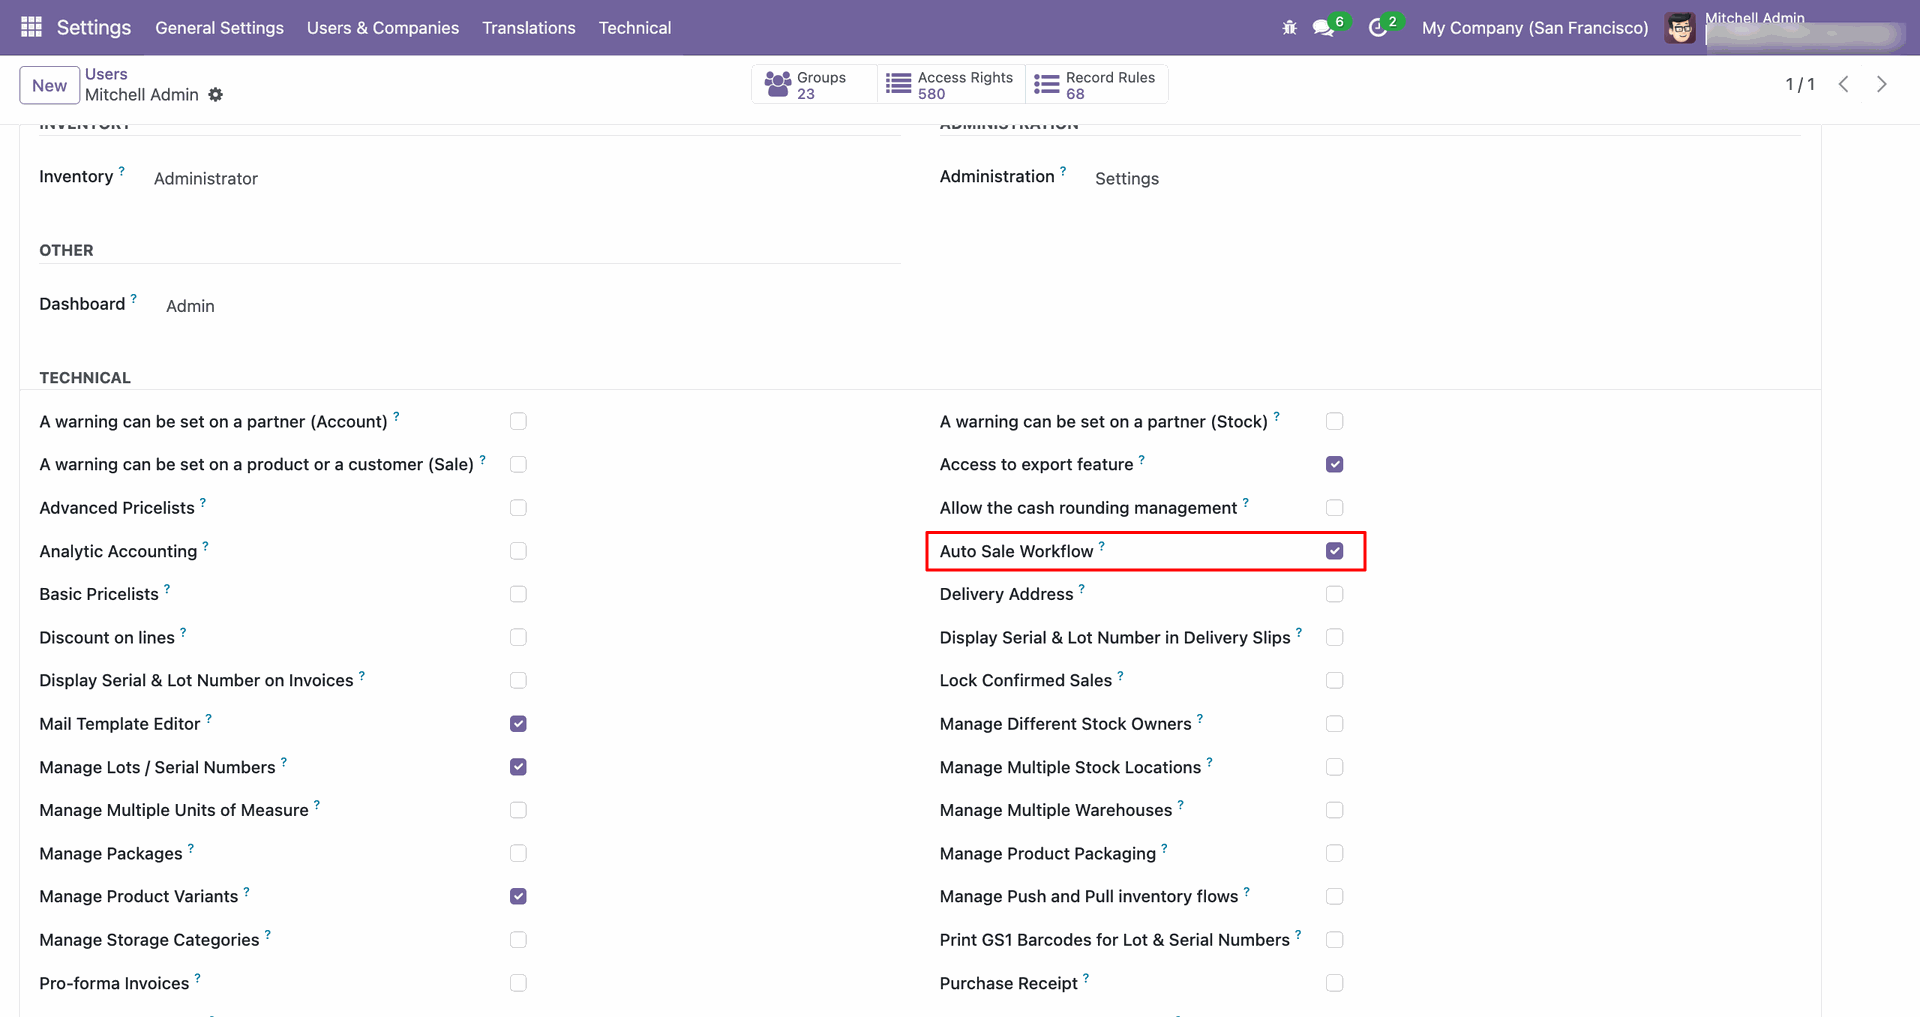
Task: Uncheck Manage Lots / Serial Numbers
Action: [x=518, y=767]
